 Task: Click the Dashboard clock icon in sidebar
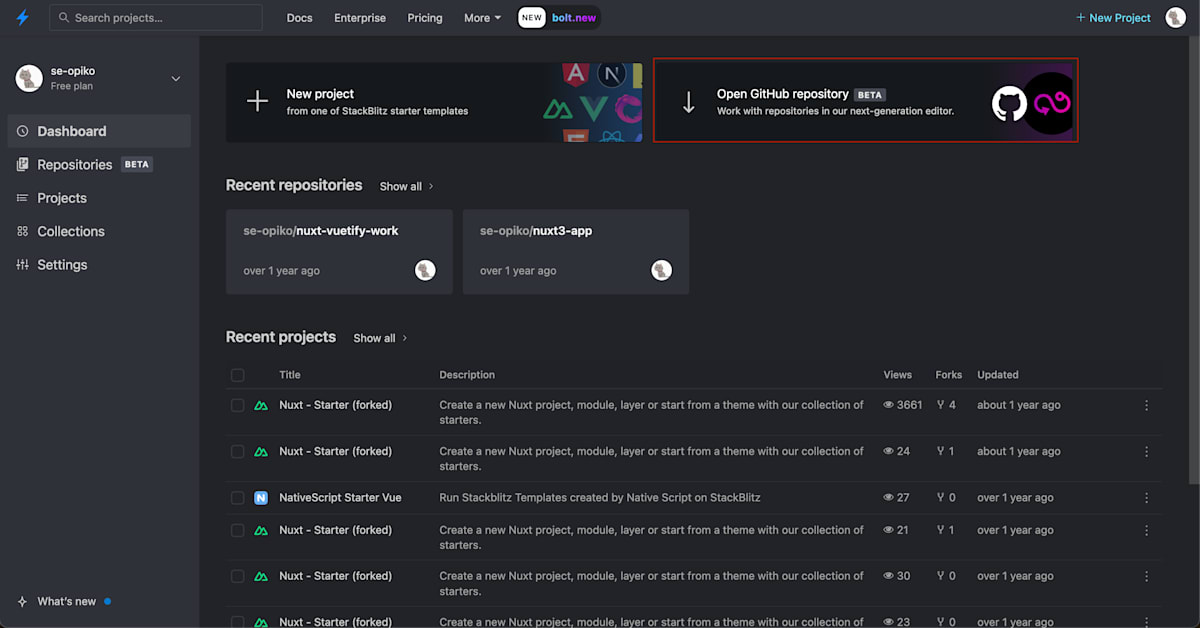pos(22,131)
